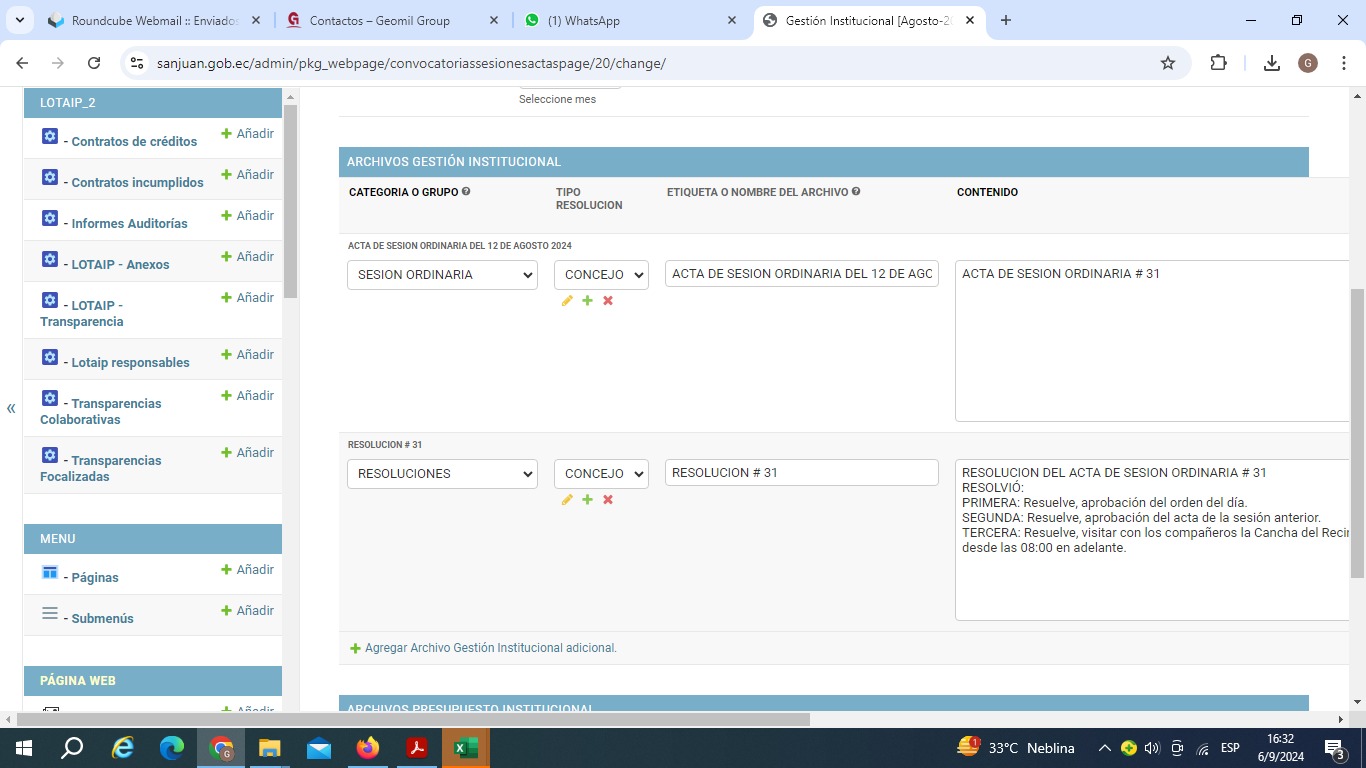Image resolution: width=1366 pixels, height=768 pixels.
Task: Click the help icon next to CATEGORIA O GRUPO
Action: click(466, 192)
